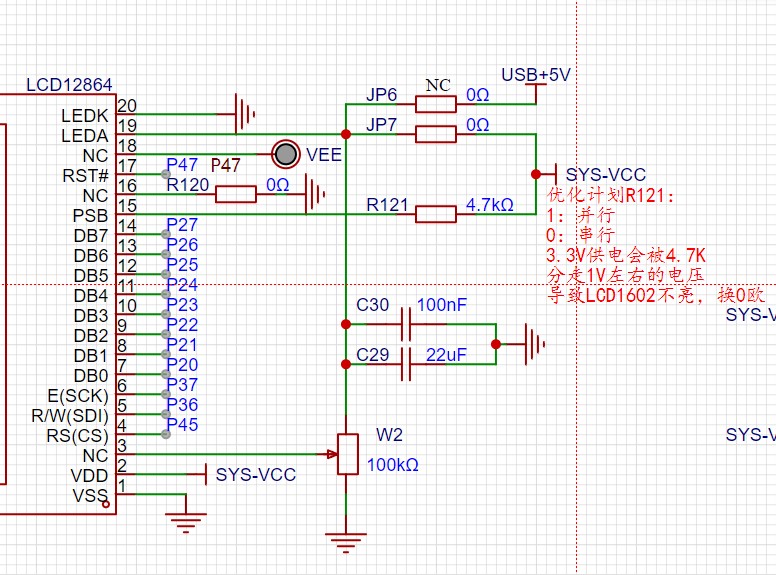The height and width of the screenshot is (575, 776).
Task: Select the red annotation line mentioning R121
Action: click(x=611, y=195)
